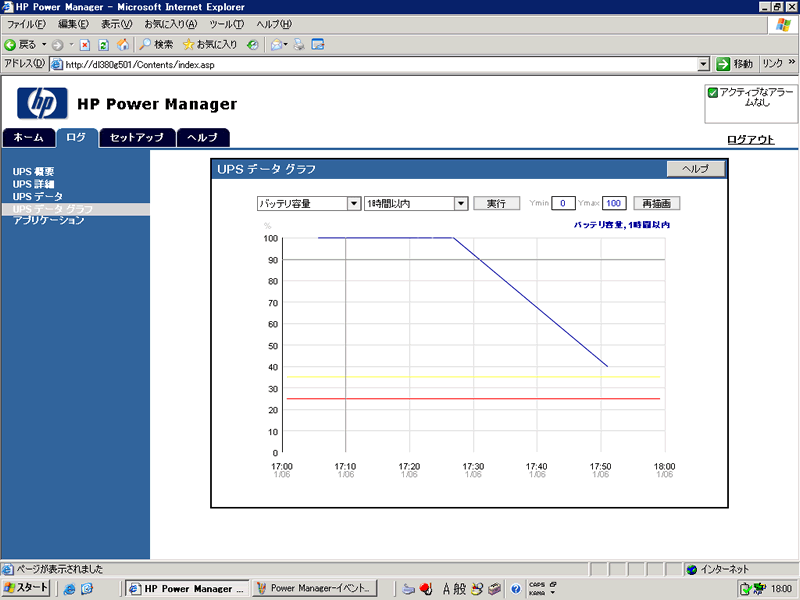Switch to the セットアップ tab

(138, 138)
